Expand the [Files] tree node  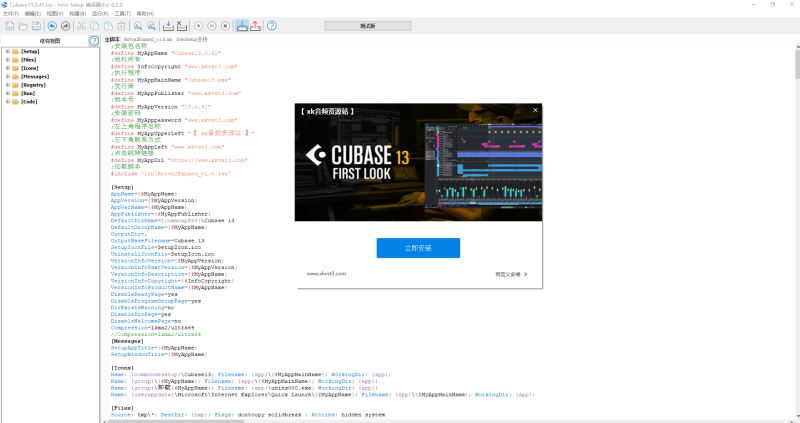(x=8, y=60)
